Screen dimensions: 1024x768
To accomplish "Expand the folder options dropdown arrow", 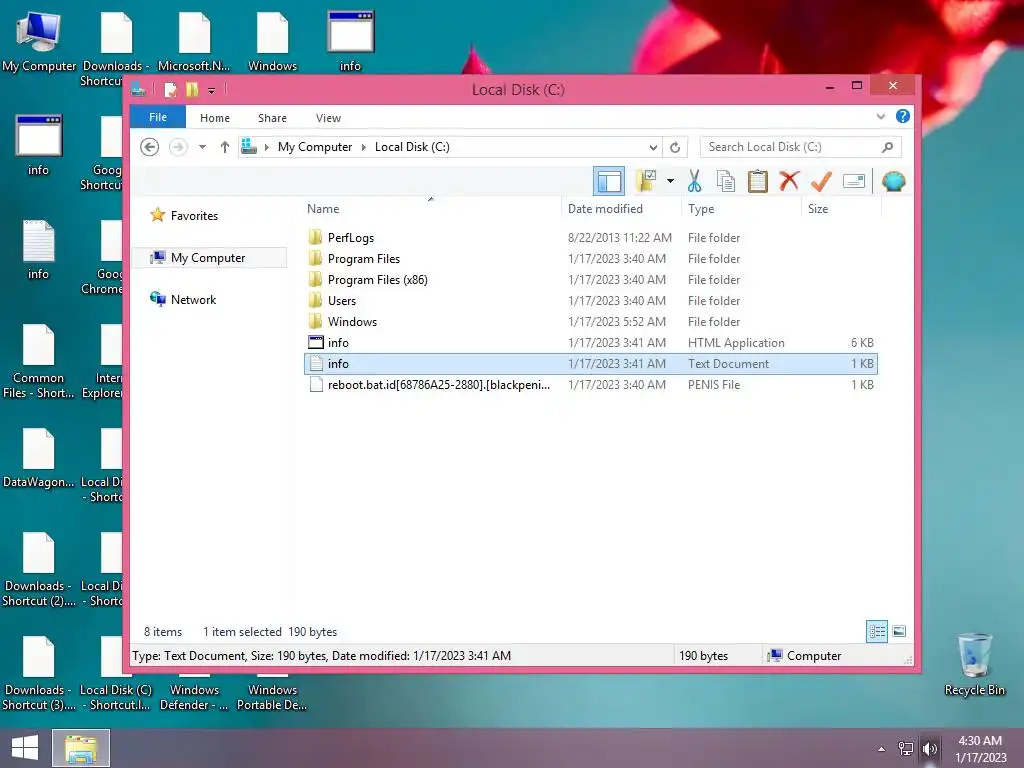I will click(670, 181).
